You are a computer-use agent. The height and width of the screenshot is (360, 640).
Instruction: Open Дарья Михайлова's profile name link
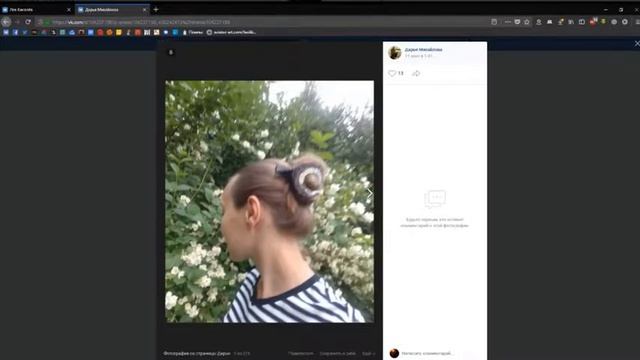423,49
